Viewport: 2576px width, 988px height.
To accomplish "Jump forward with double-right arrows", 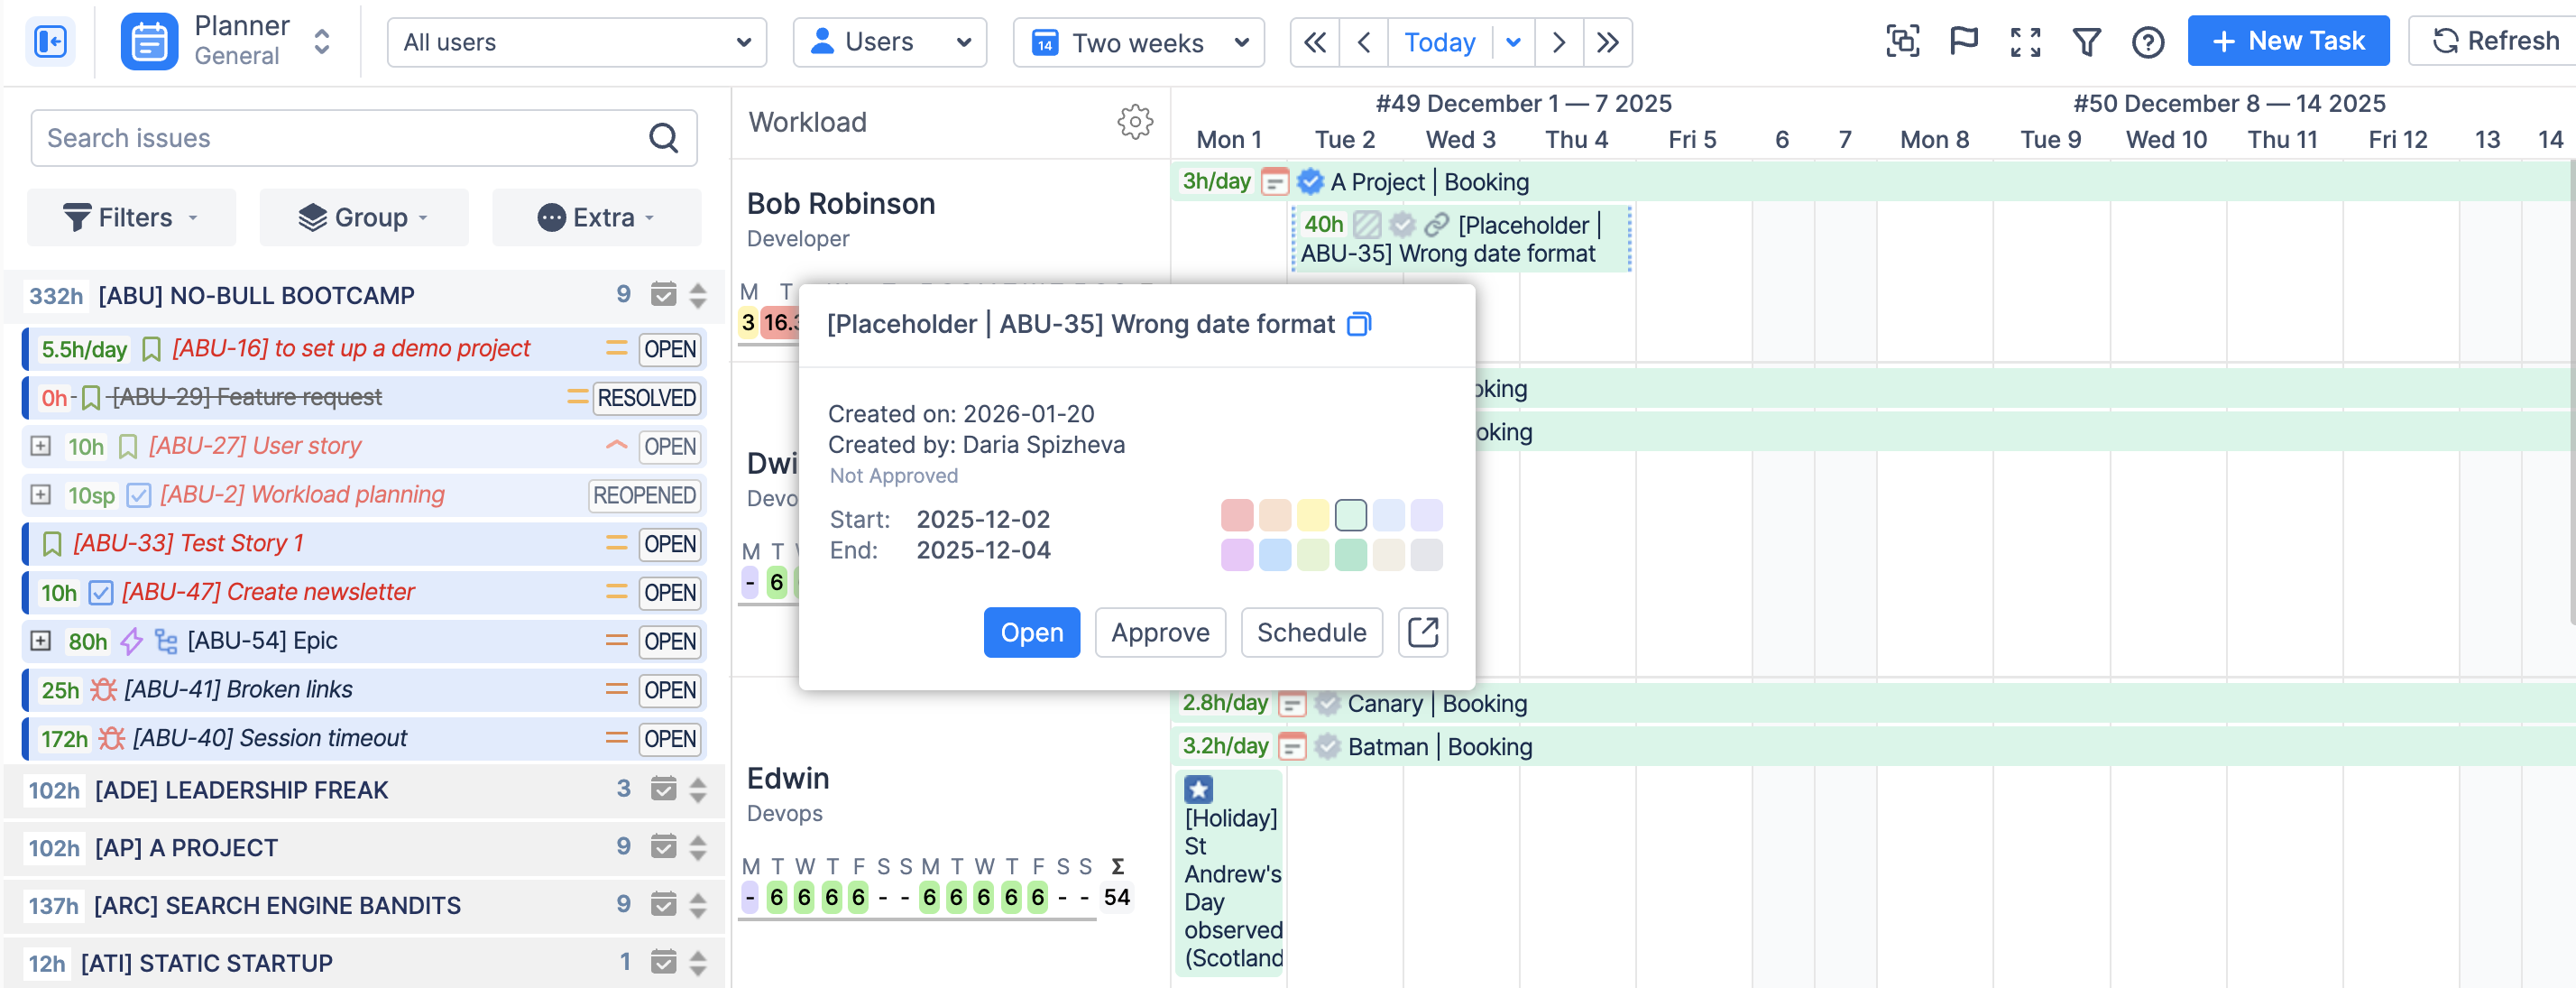I will pyautogui.click(x=1607, y=42).
